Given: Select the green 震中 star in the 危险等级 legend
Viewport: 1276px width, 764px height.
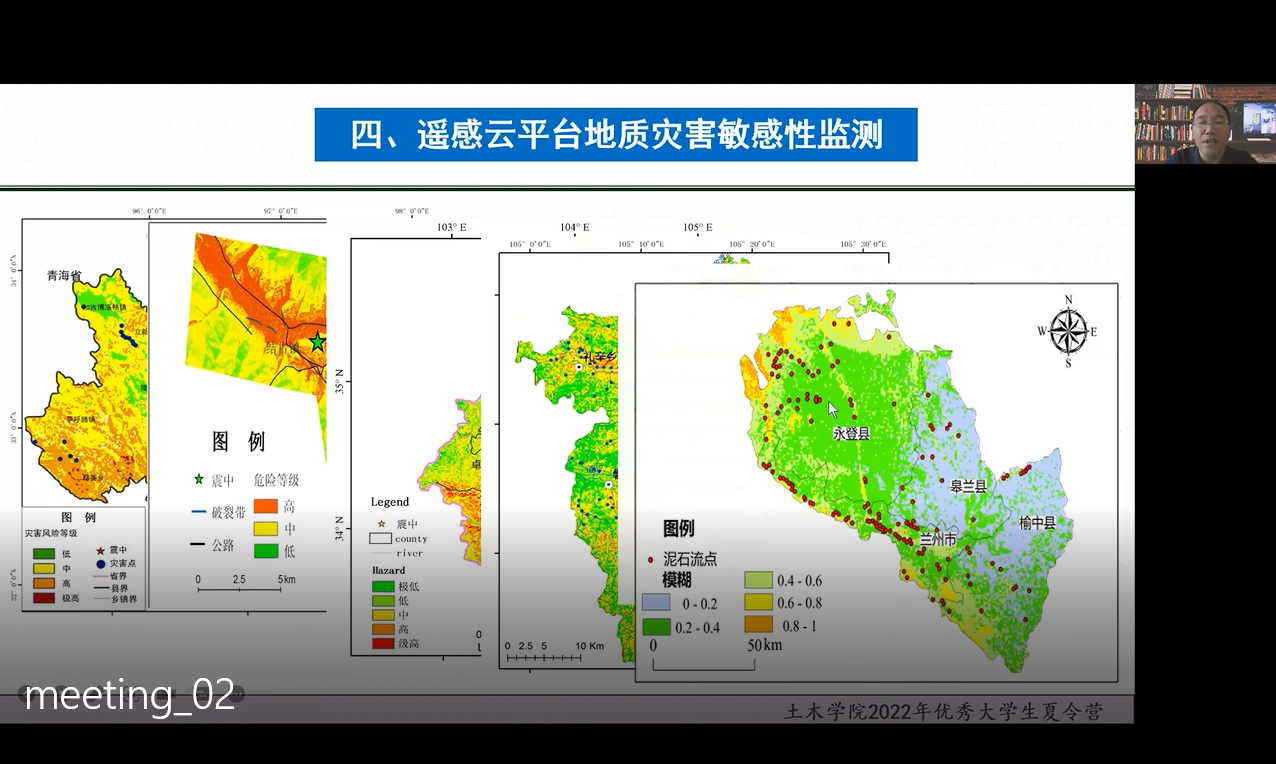Looking at the screenshot, I should click(x=199, y=480).
